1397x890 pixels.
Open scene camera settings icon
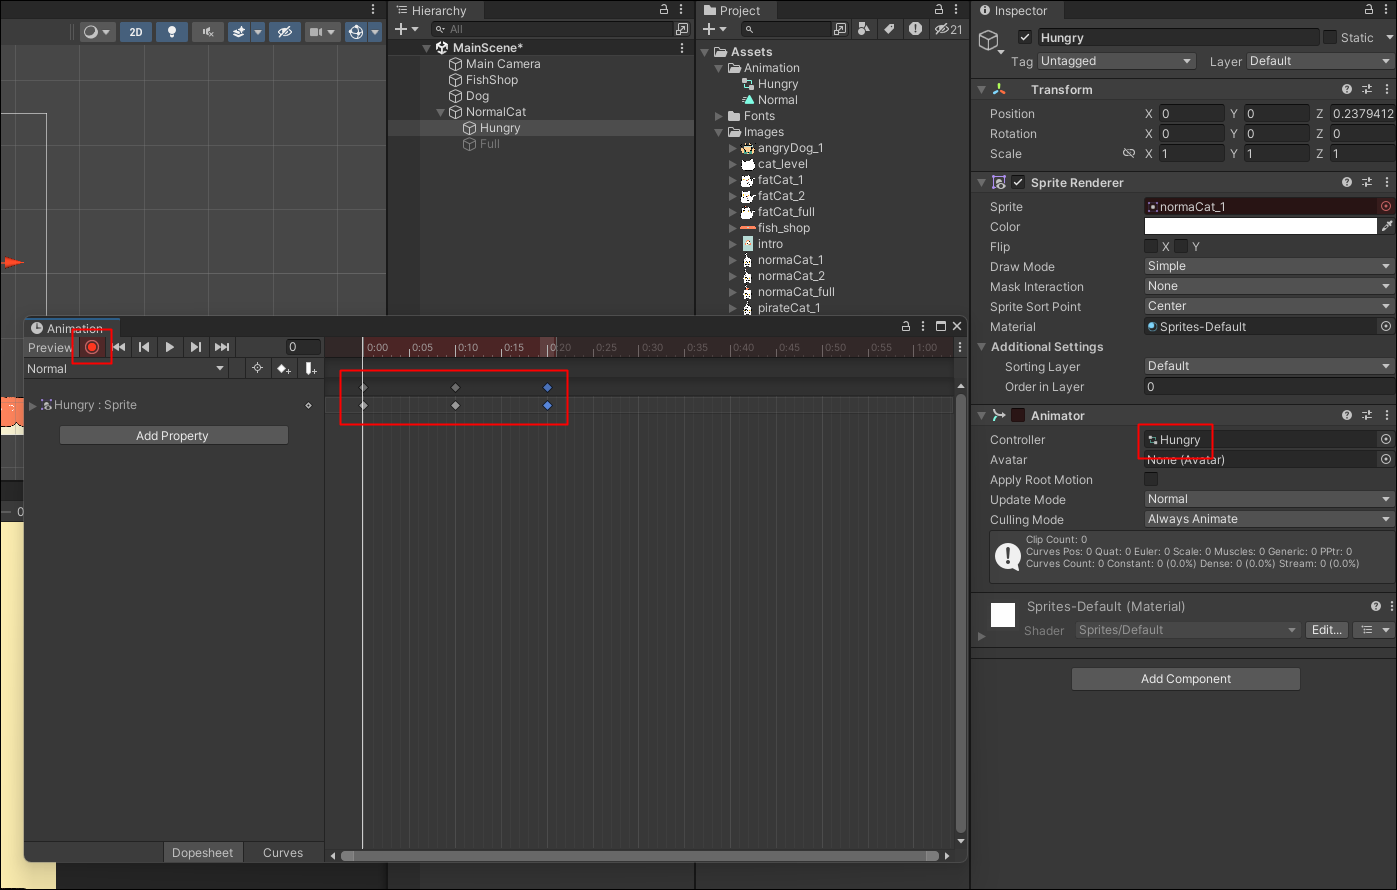[316, 32]
